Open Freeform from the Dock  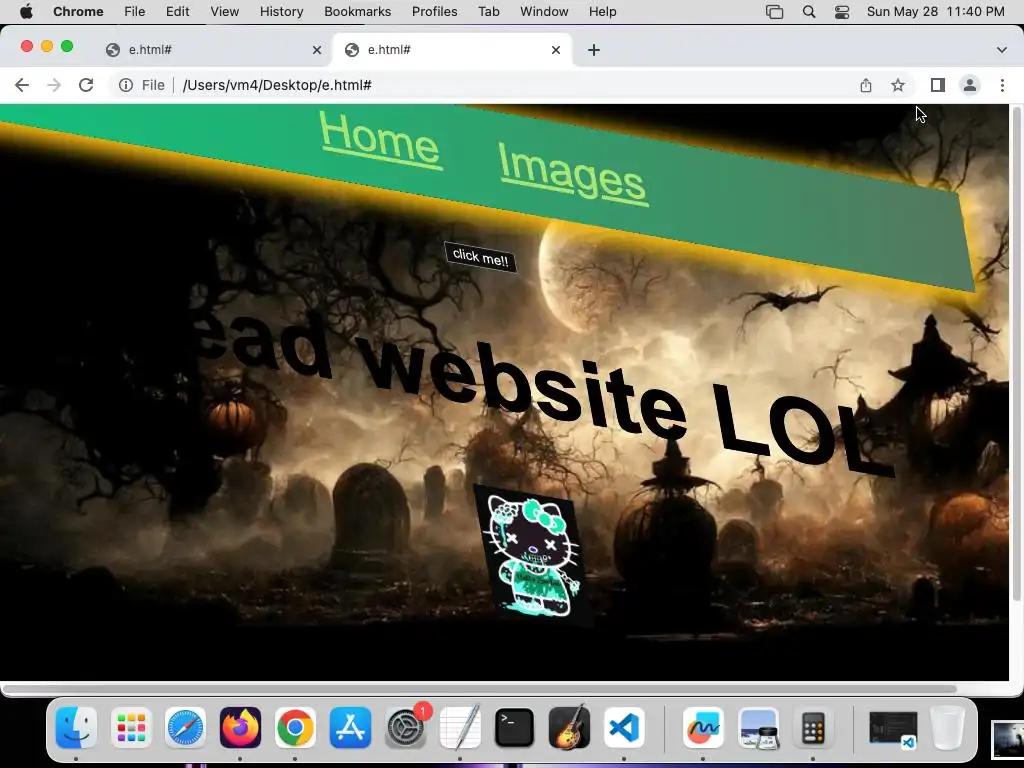tap(703, 728)
